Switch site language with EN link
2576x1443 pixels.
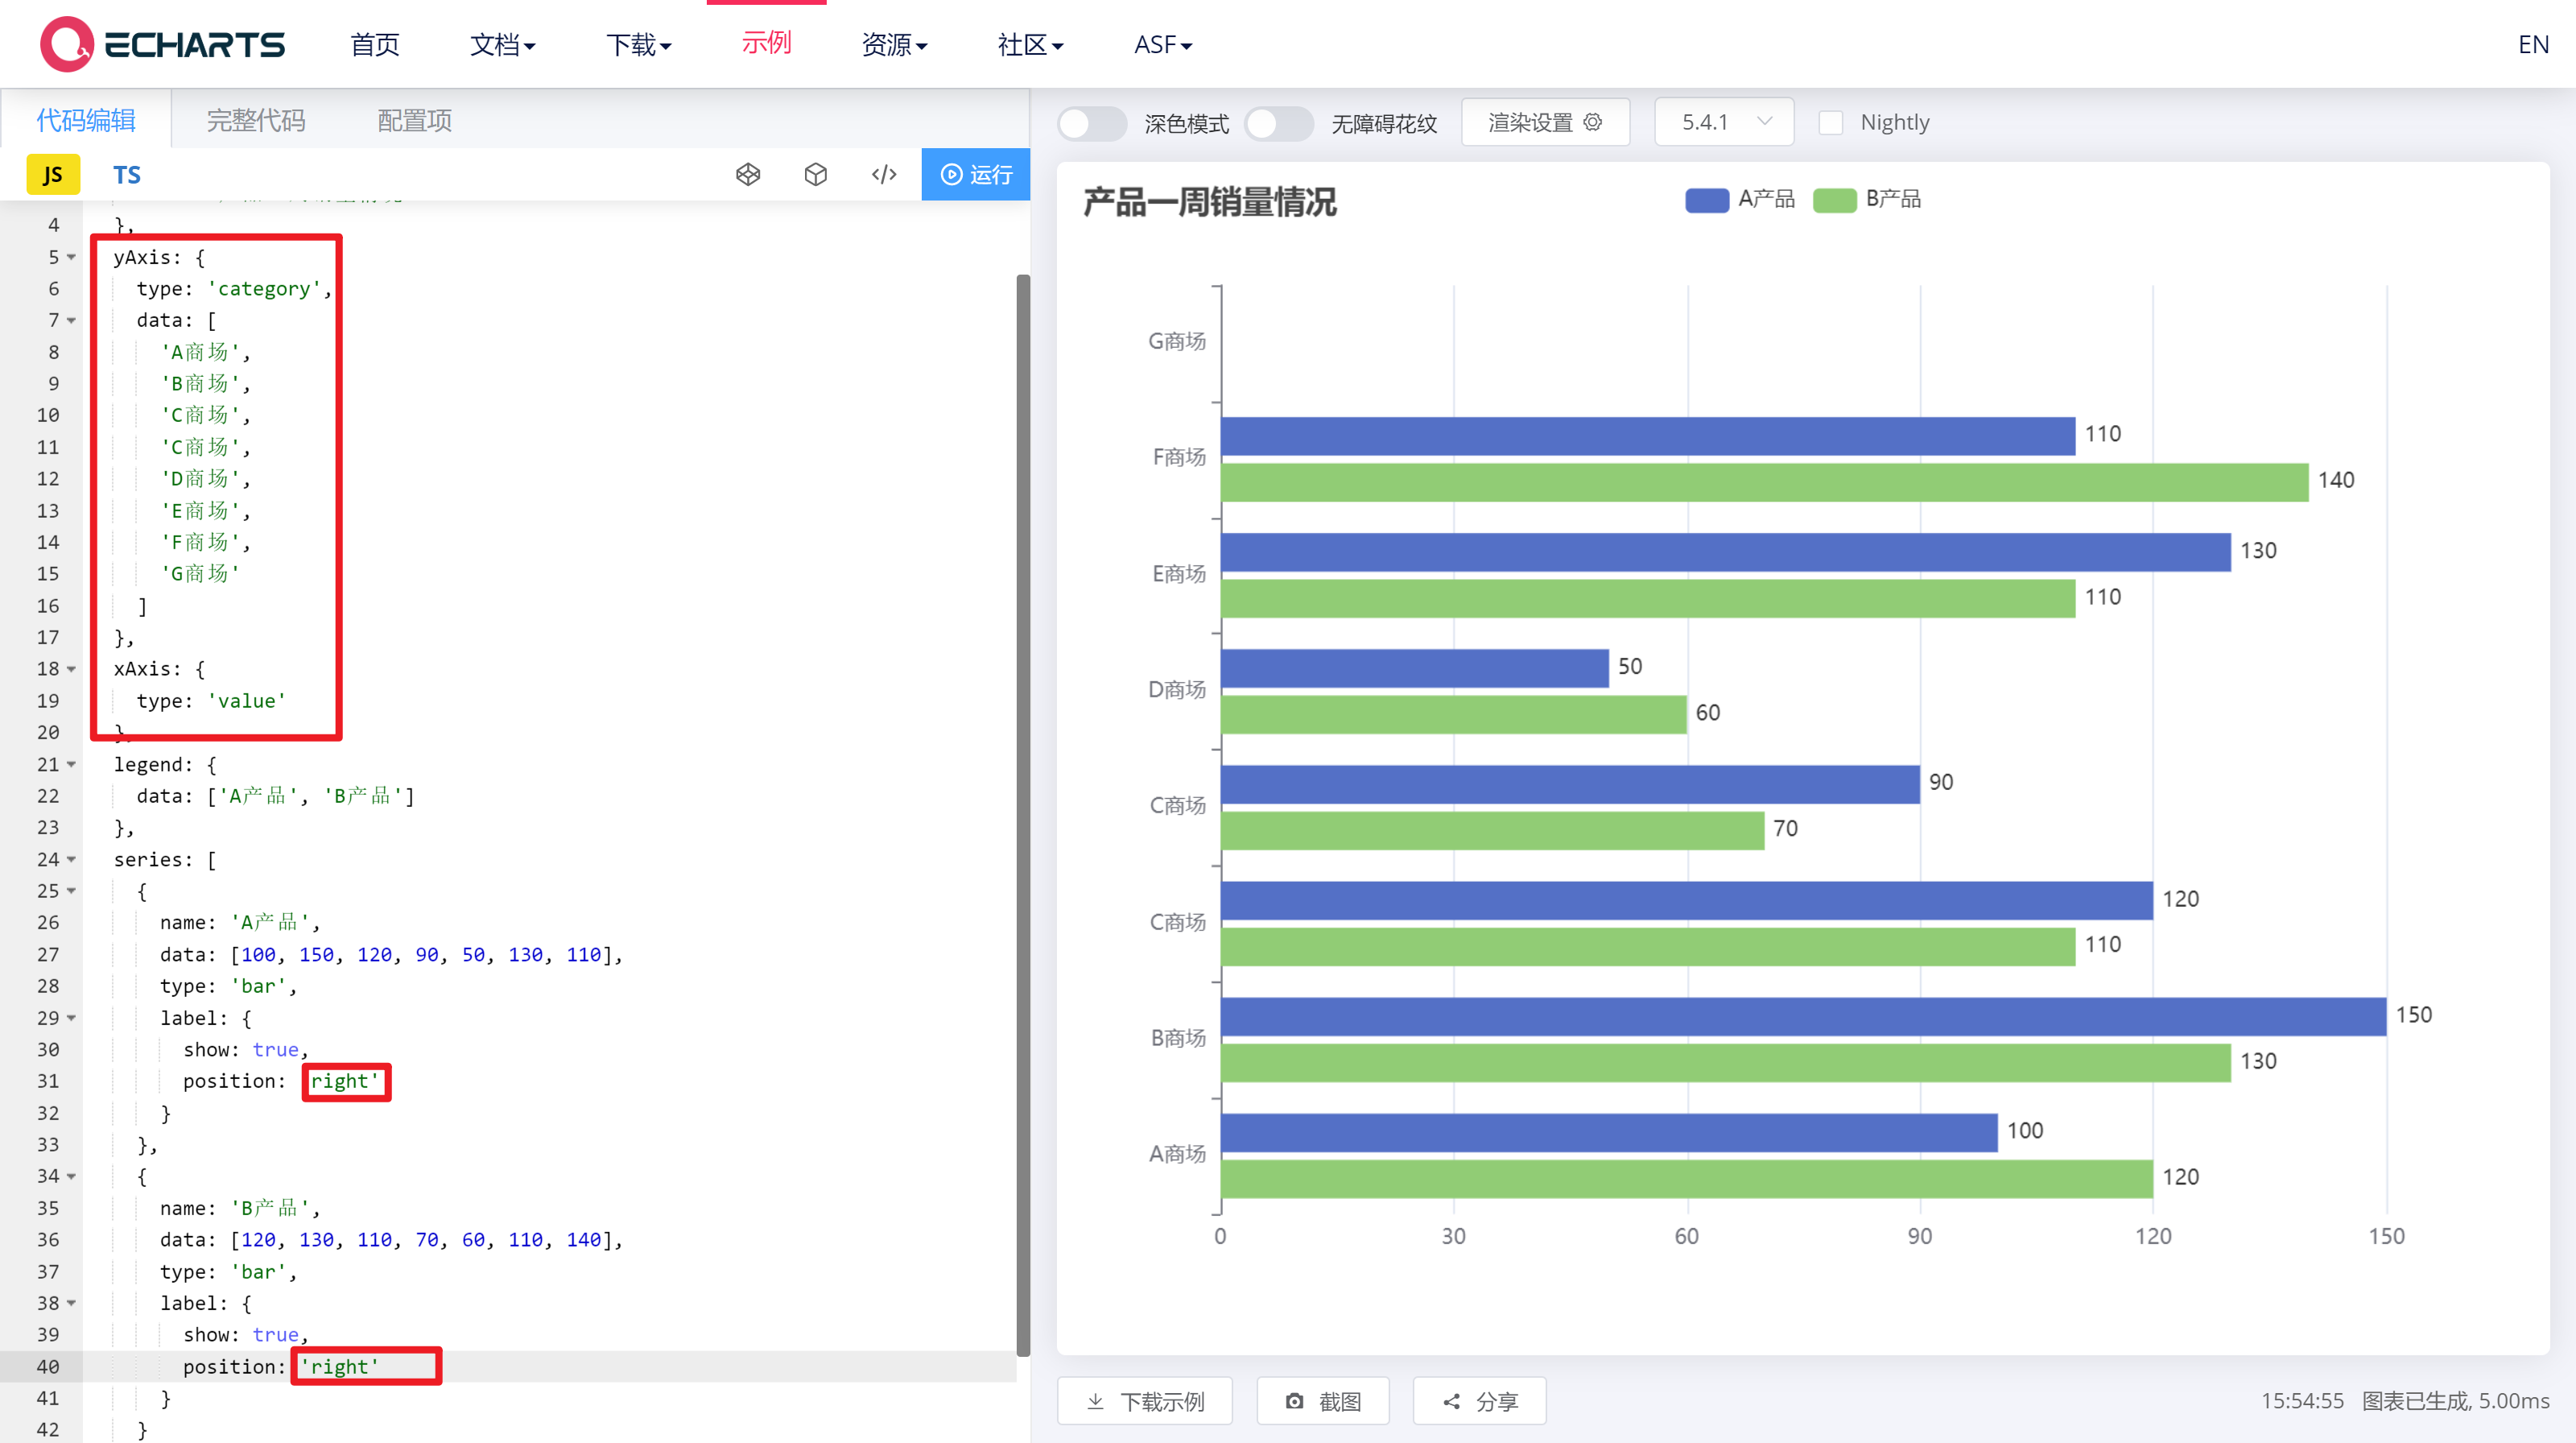tap(2533, 44)
